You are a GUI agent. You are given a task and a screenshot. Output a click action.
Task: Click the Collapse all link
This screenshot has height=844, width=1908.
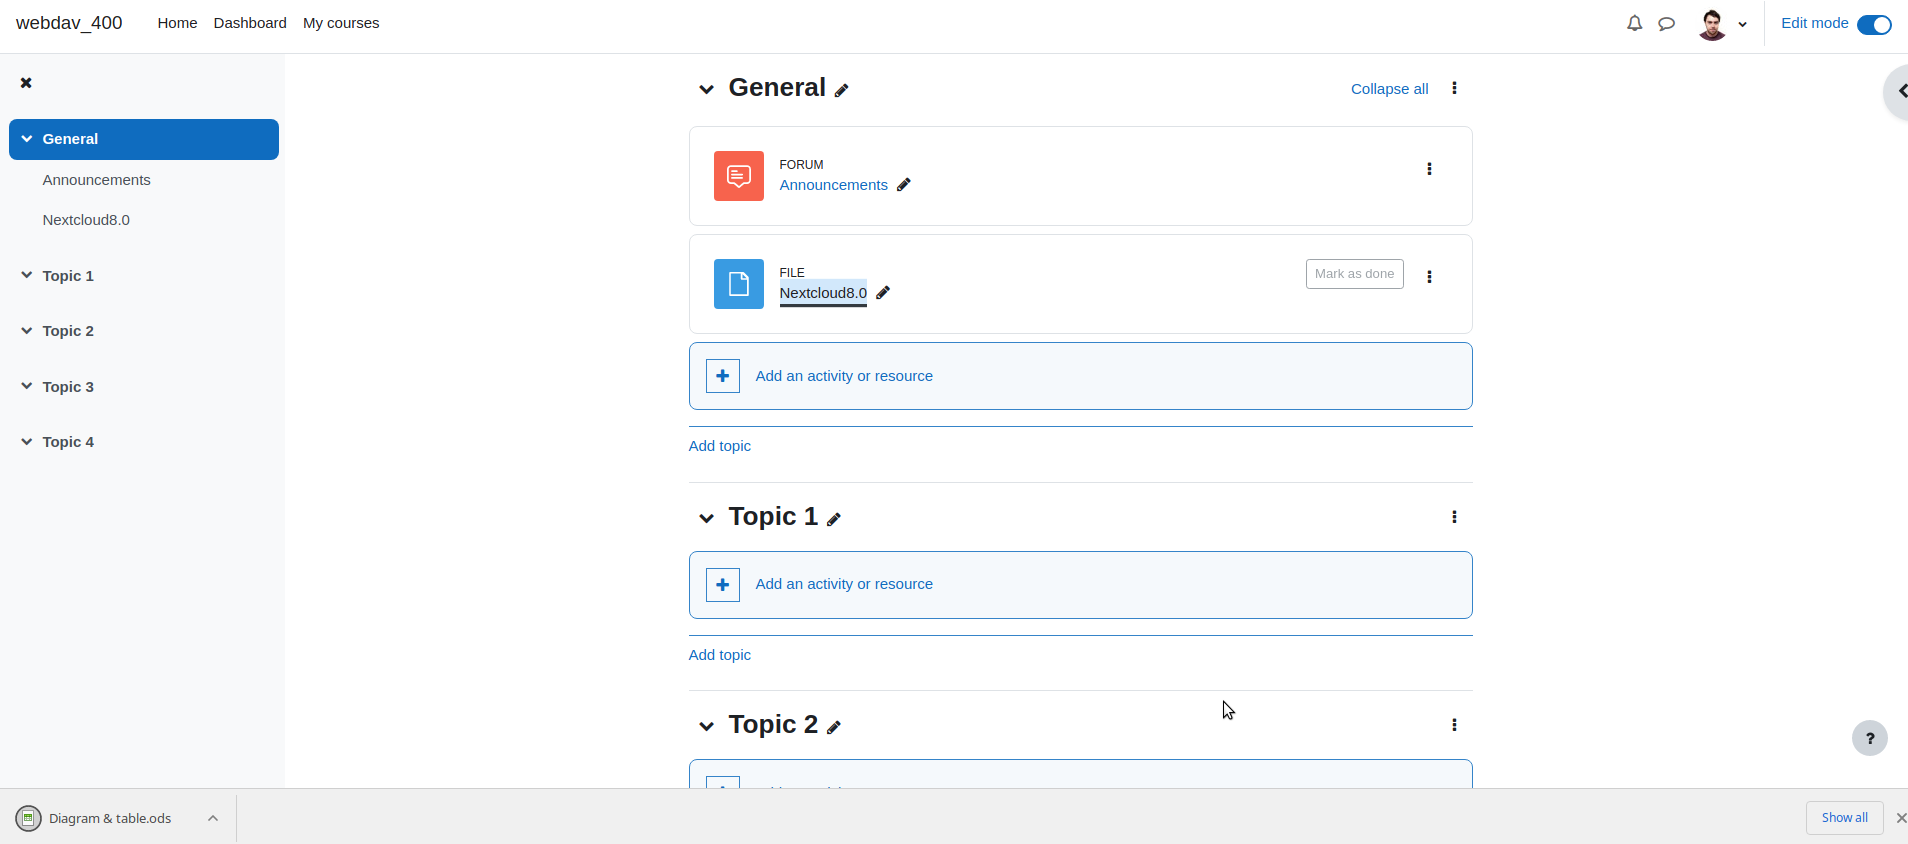1389,89
